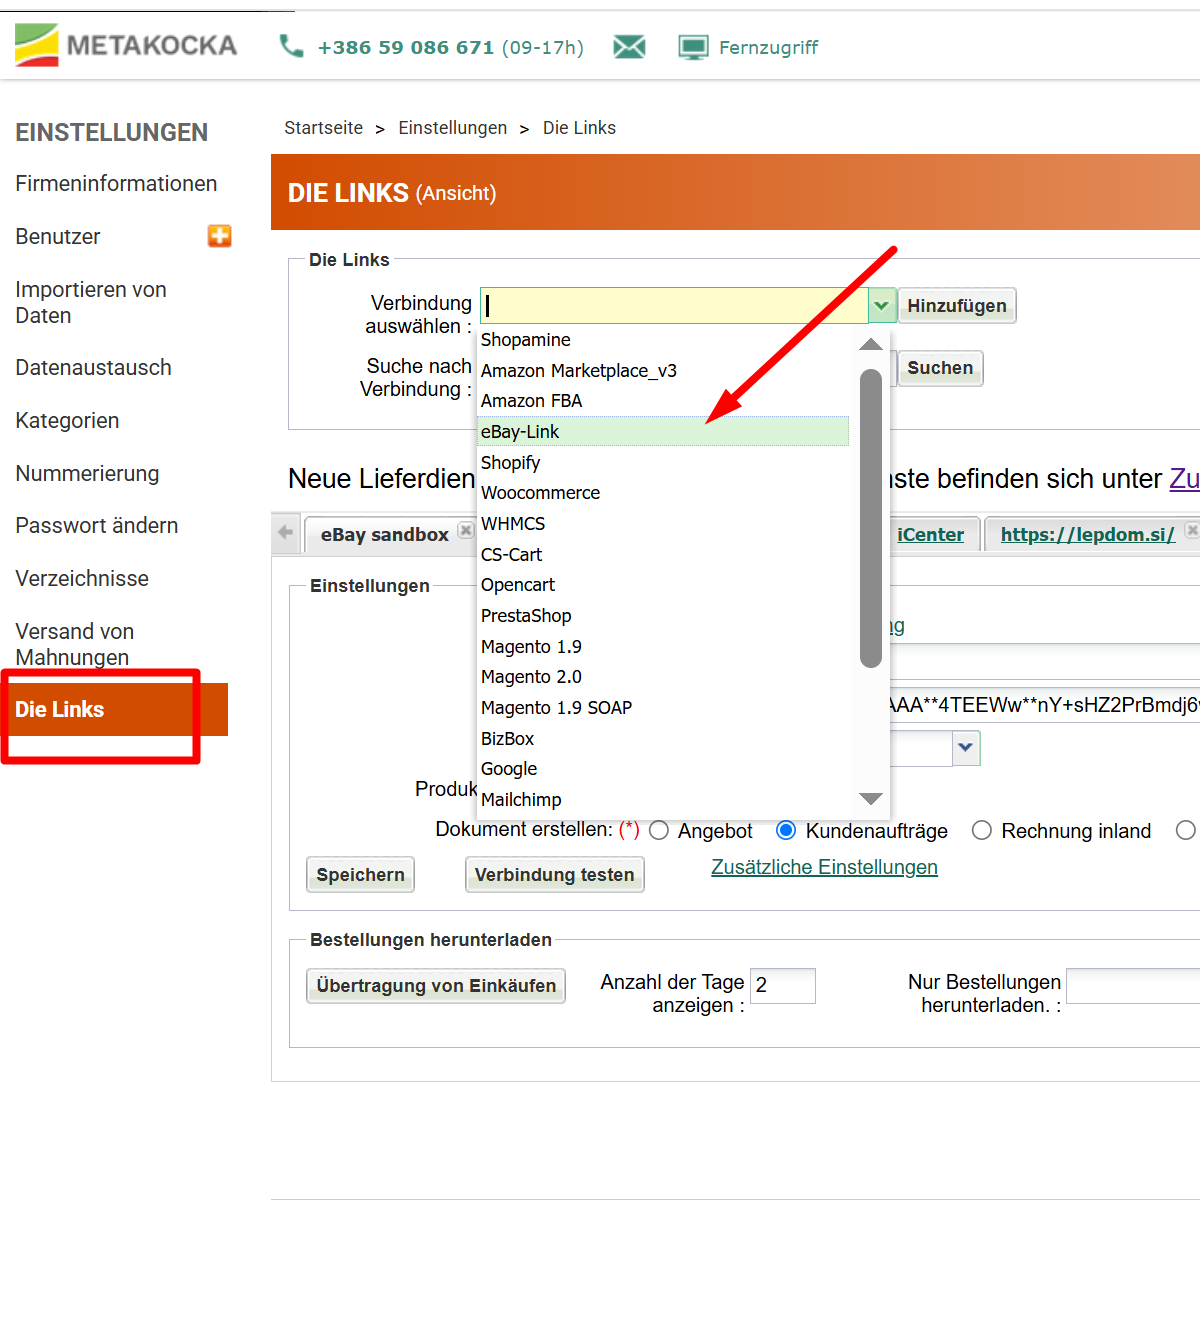Click the Hinzufügen button
This screenshot has height=1335, width=1200.
click(957, 306)
